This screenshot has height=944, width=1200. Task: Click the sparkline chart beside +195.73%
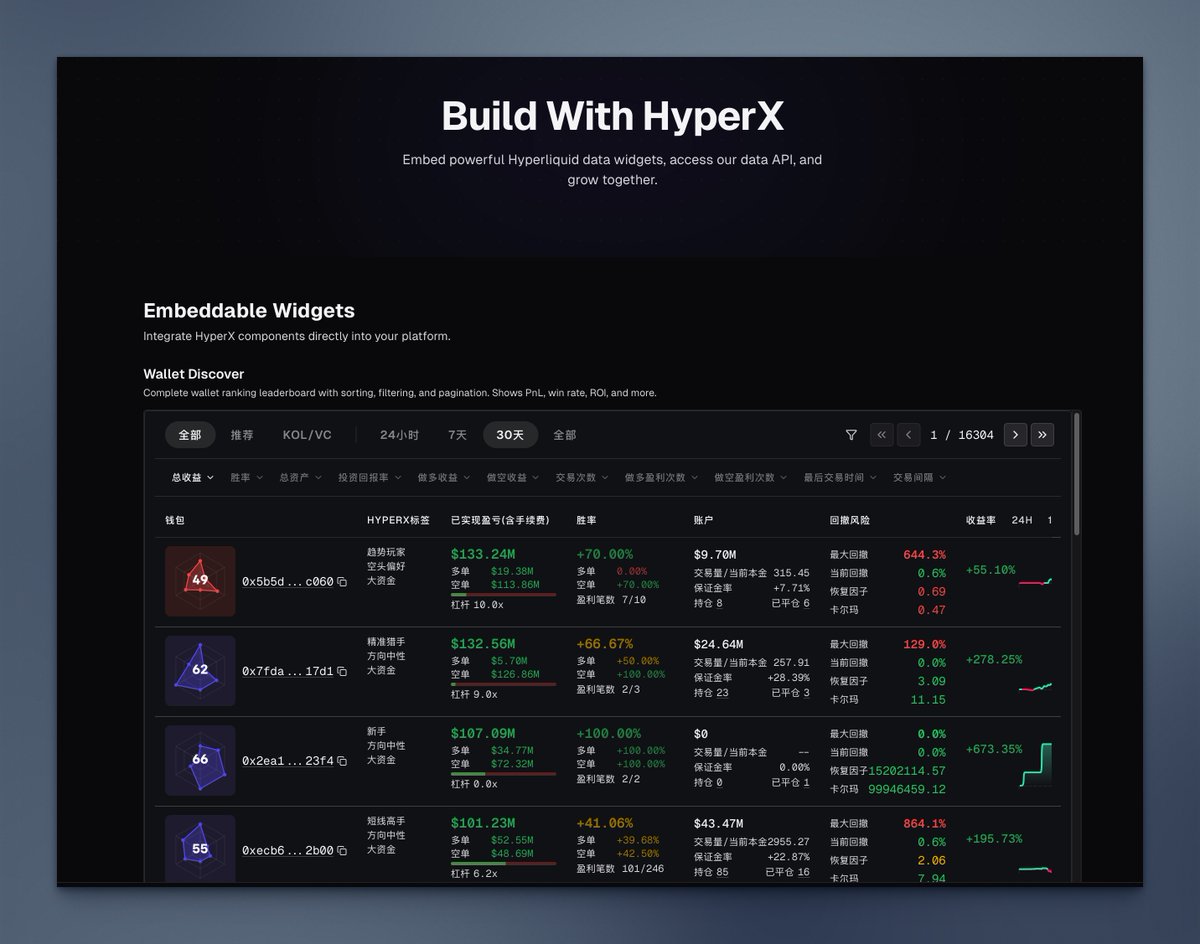point(1035,869)
